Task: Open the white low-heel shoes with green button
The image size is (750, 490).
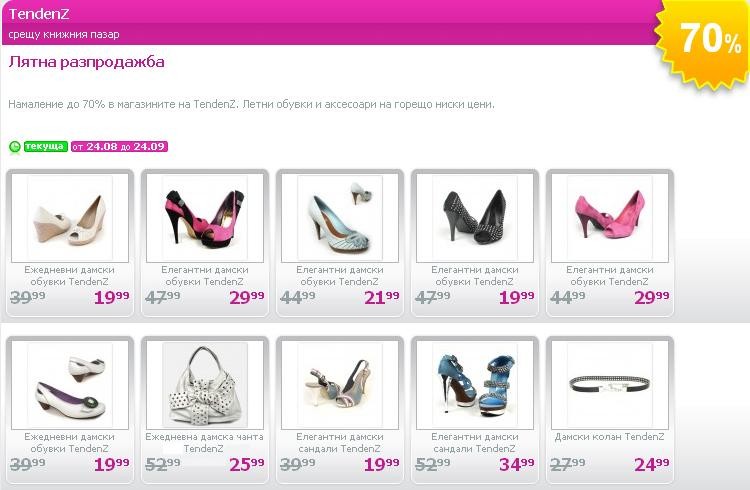Action: coord(70,385)
